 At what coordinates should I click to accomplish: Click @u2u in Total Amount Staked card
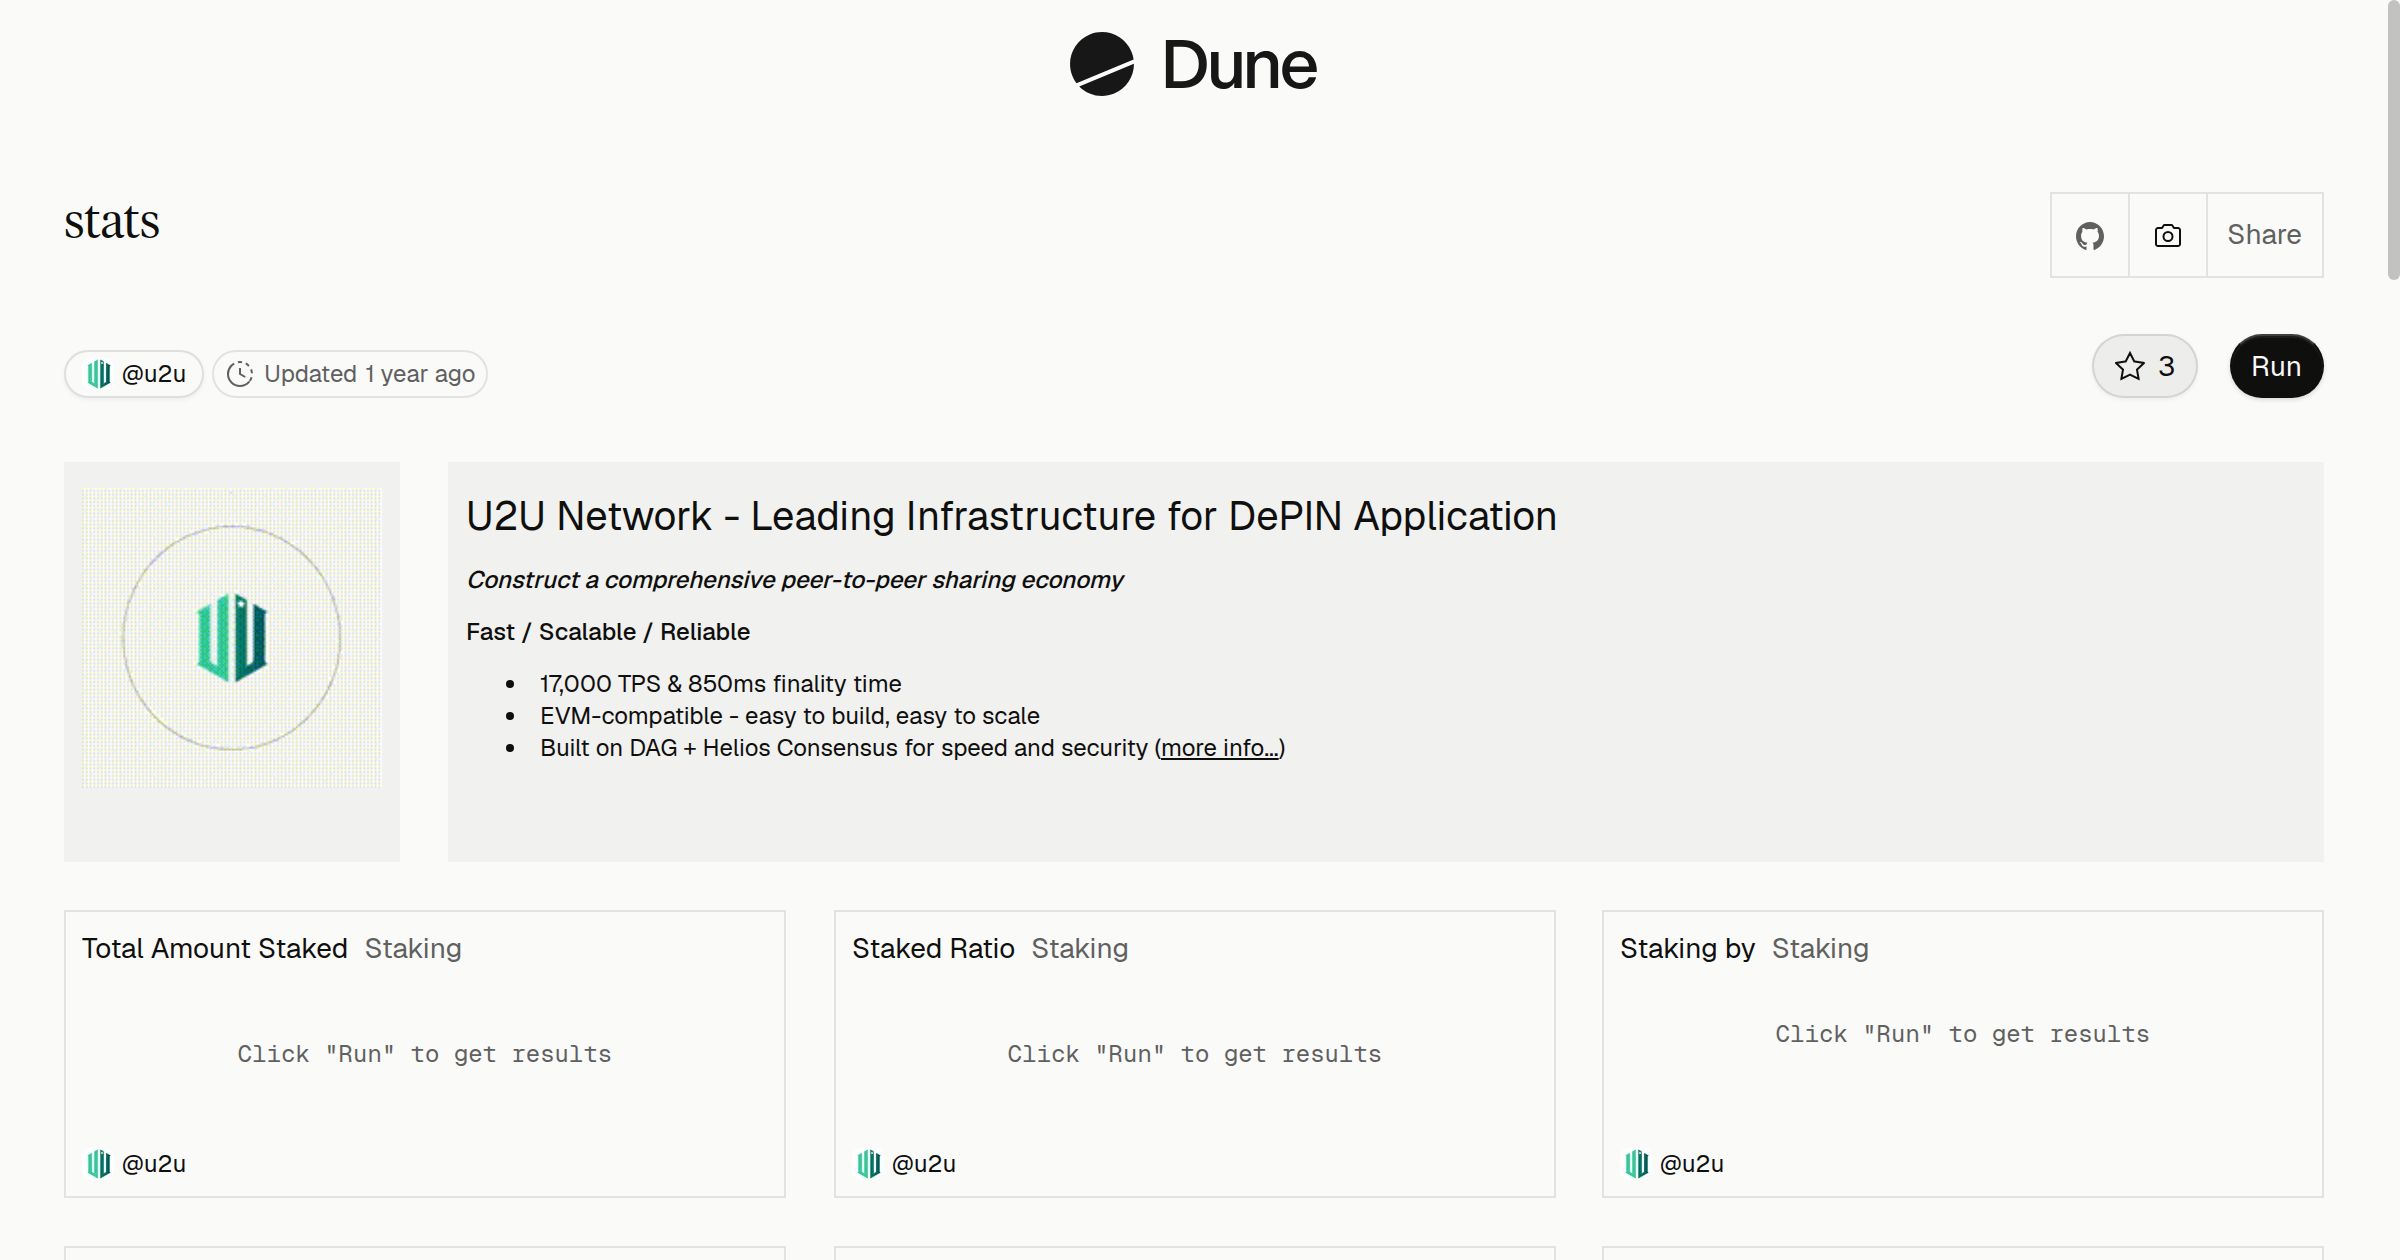pyautogui.click(x=154, y=1164)
